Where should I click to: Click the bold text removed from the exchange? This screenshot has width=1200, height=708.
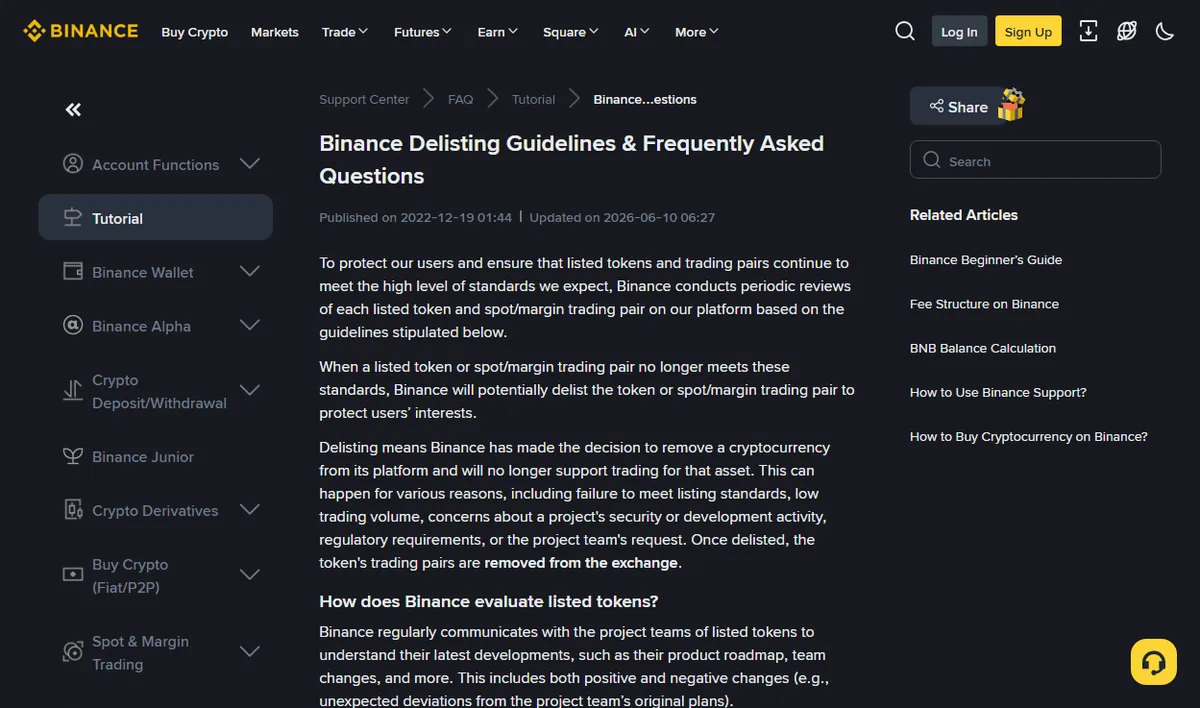click(x=581, y=563)
